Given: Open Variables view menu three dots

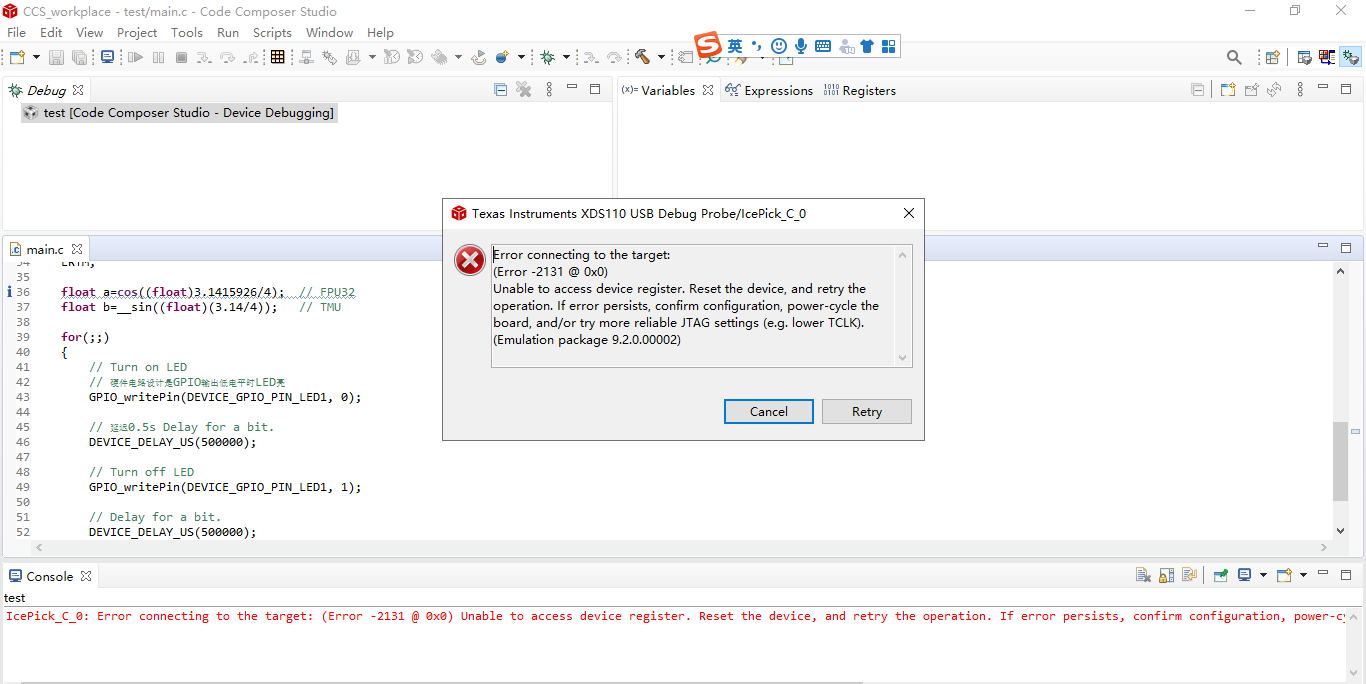Looking at the screenshot, I should [x=1300, y=90].
